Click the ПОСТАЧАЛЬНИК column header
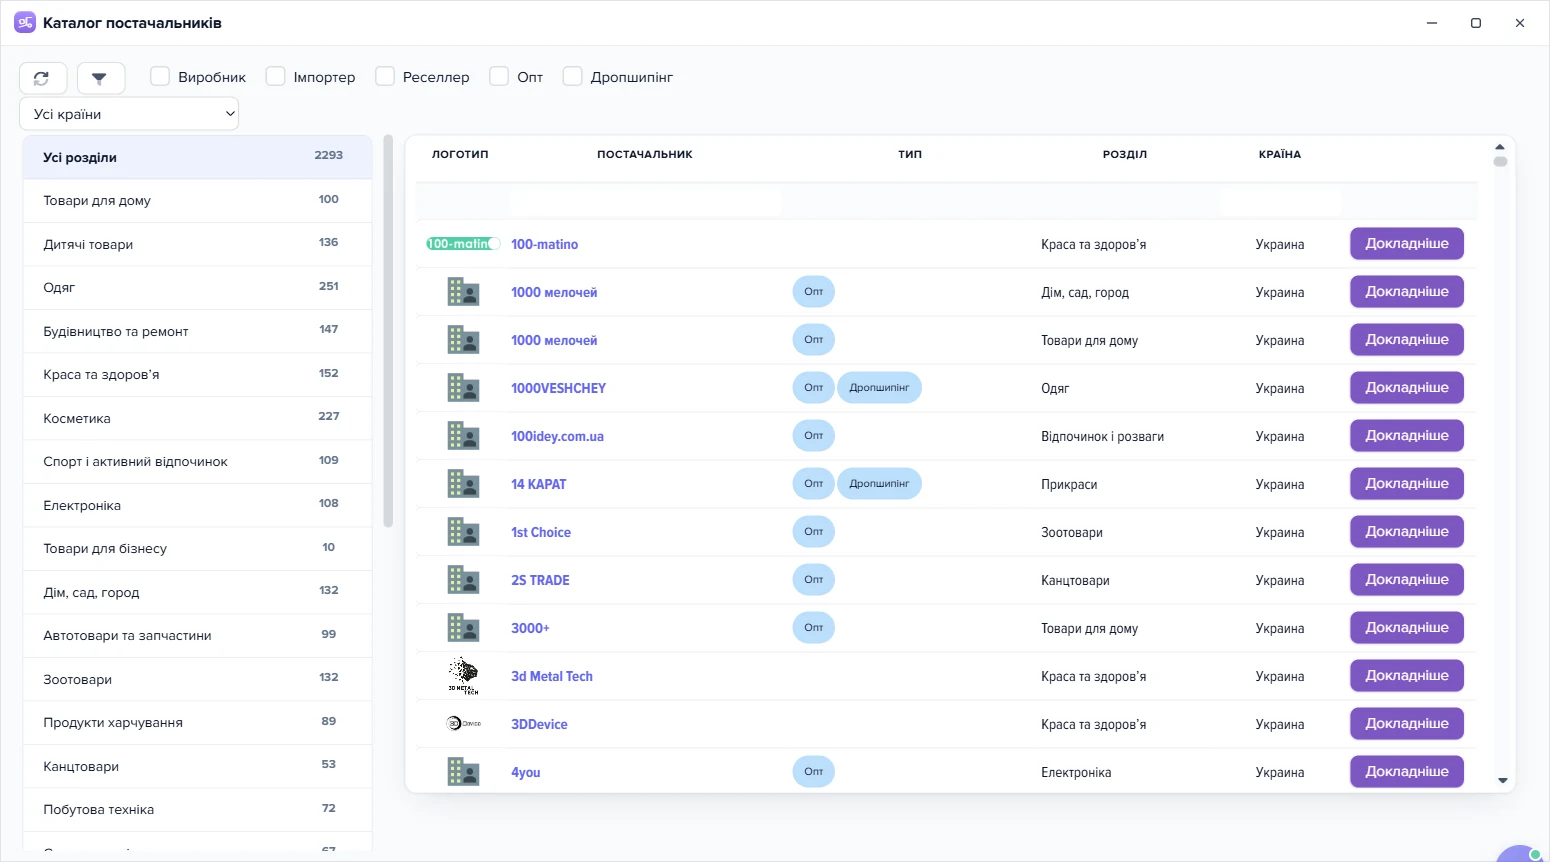The width and height of the screenshot is (1550, 862). tap(645, 155)
